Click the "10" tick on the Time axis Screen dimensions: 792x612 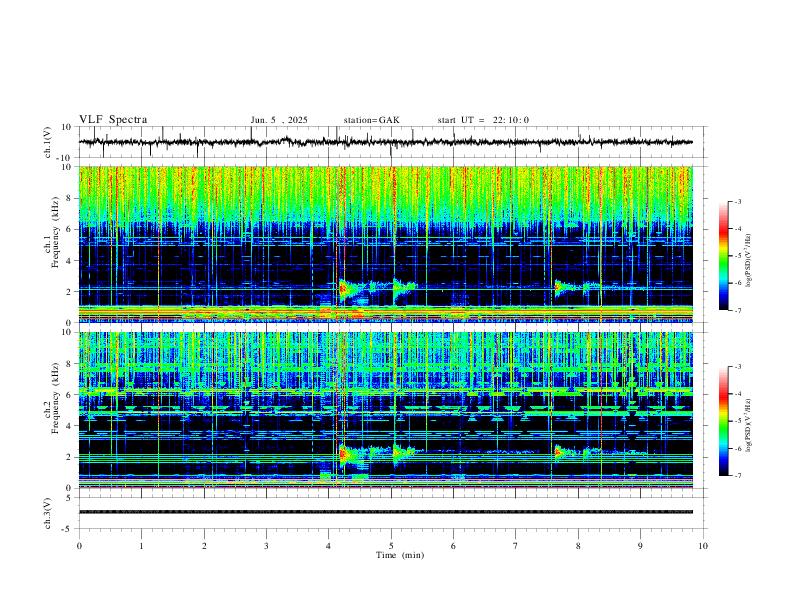[703, 546]
